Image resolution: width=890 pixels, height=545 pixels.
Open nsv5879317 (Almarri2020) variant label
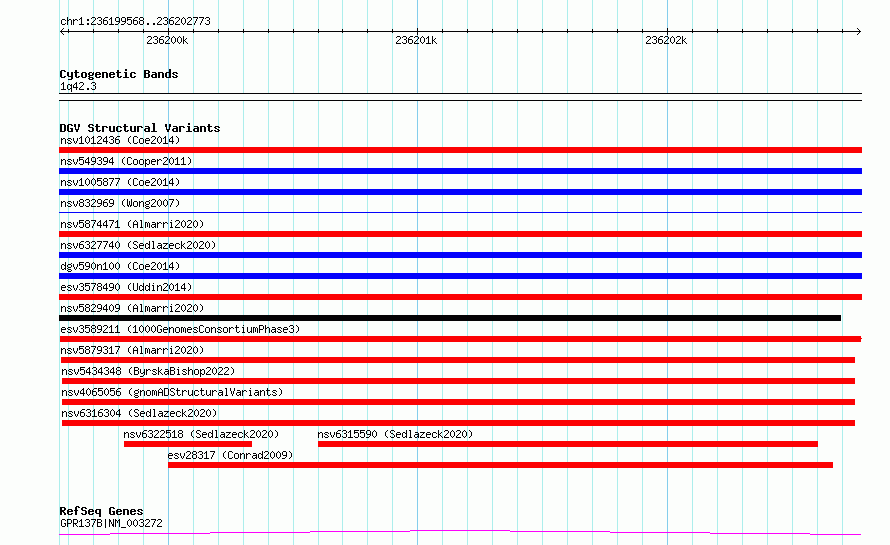[132, 350]
